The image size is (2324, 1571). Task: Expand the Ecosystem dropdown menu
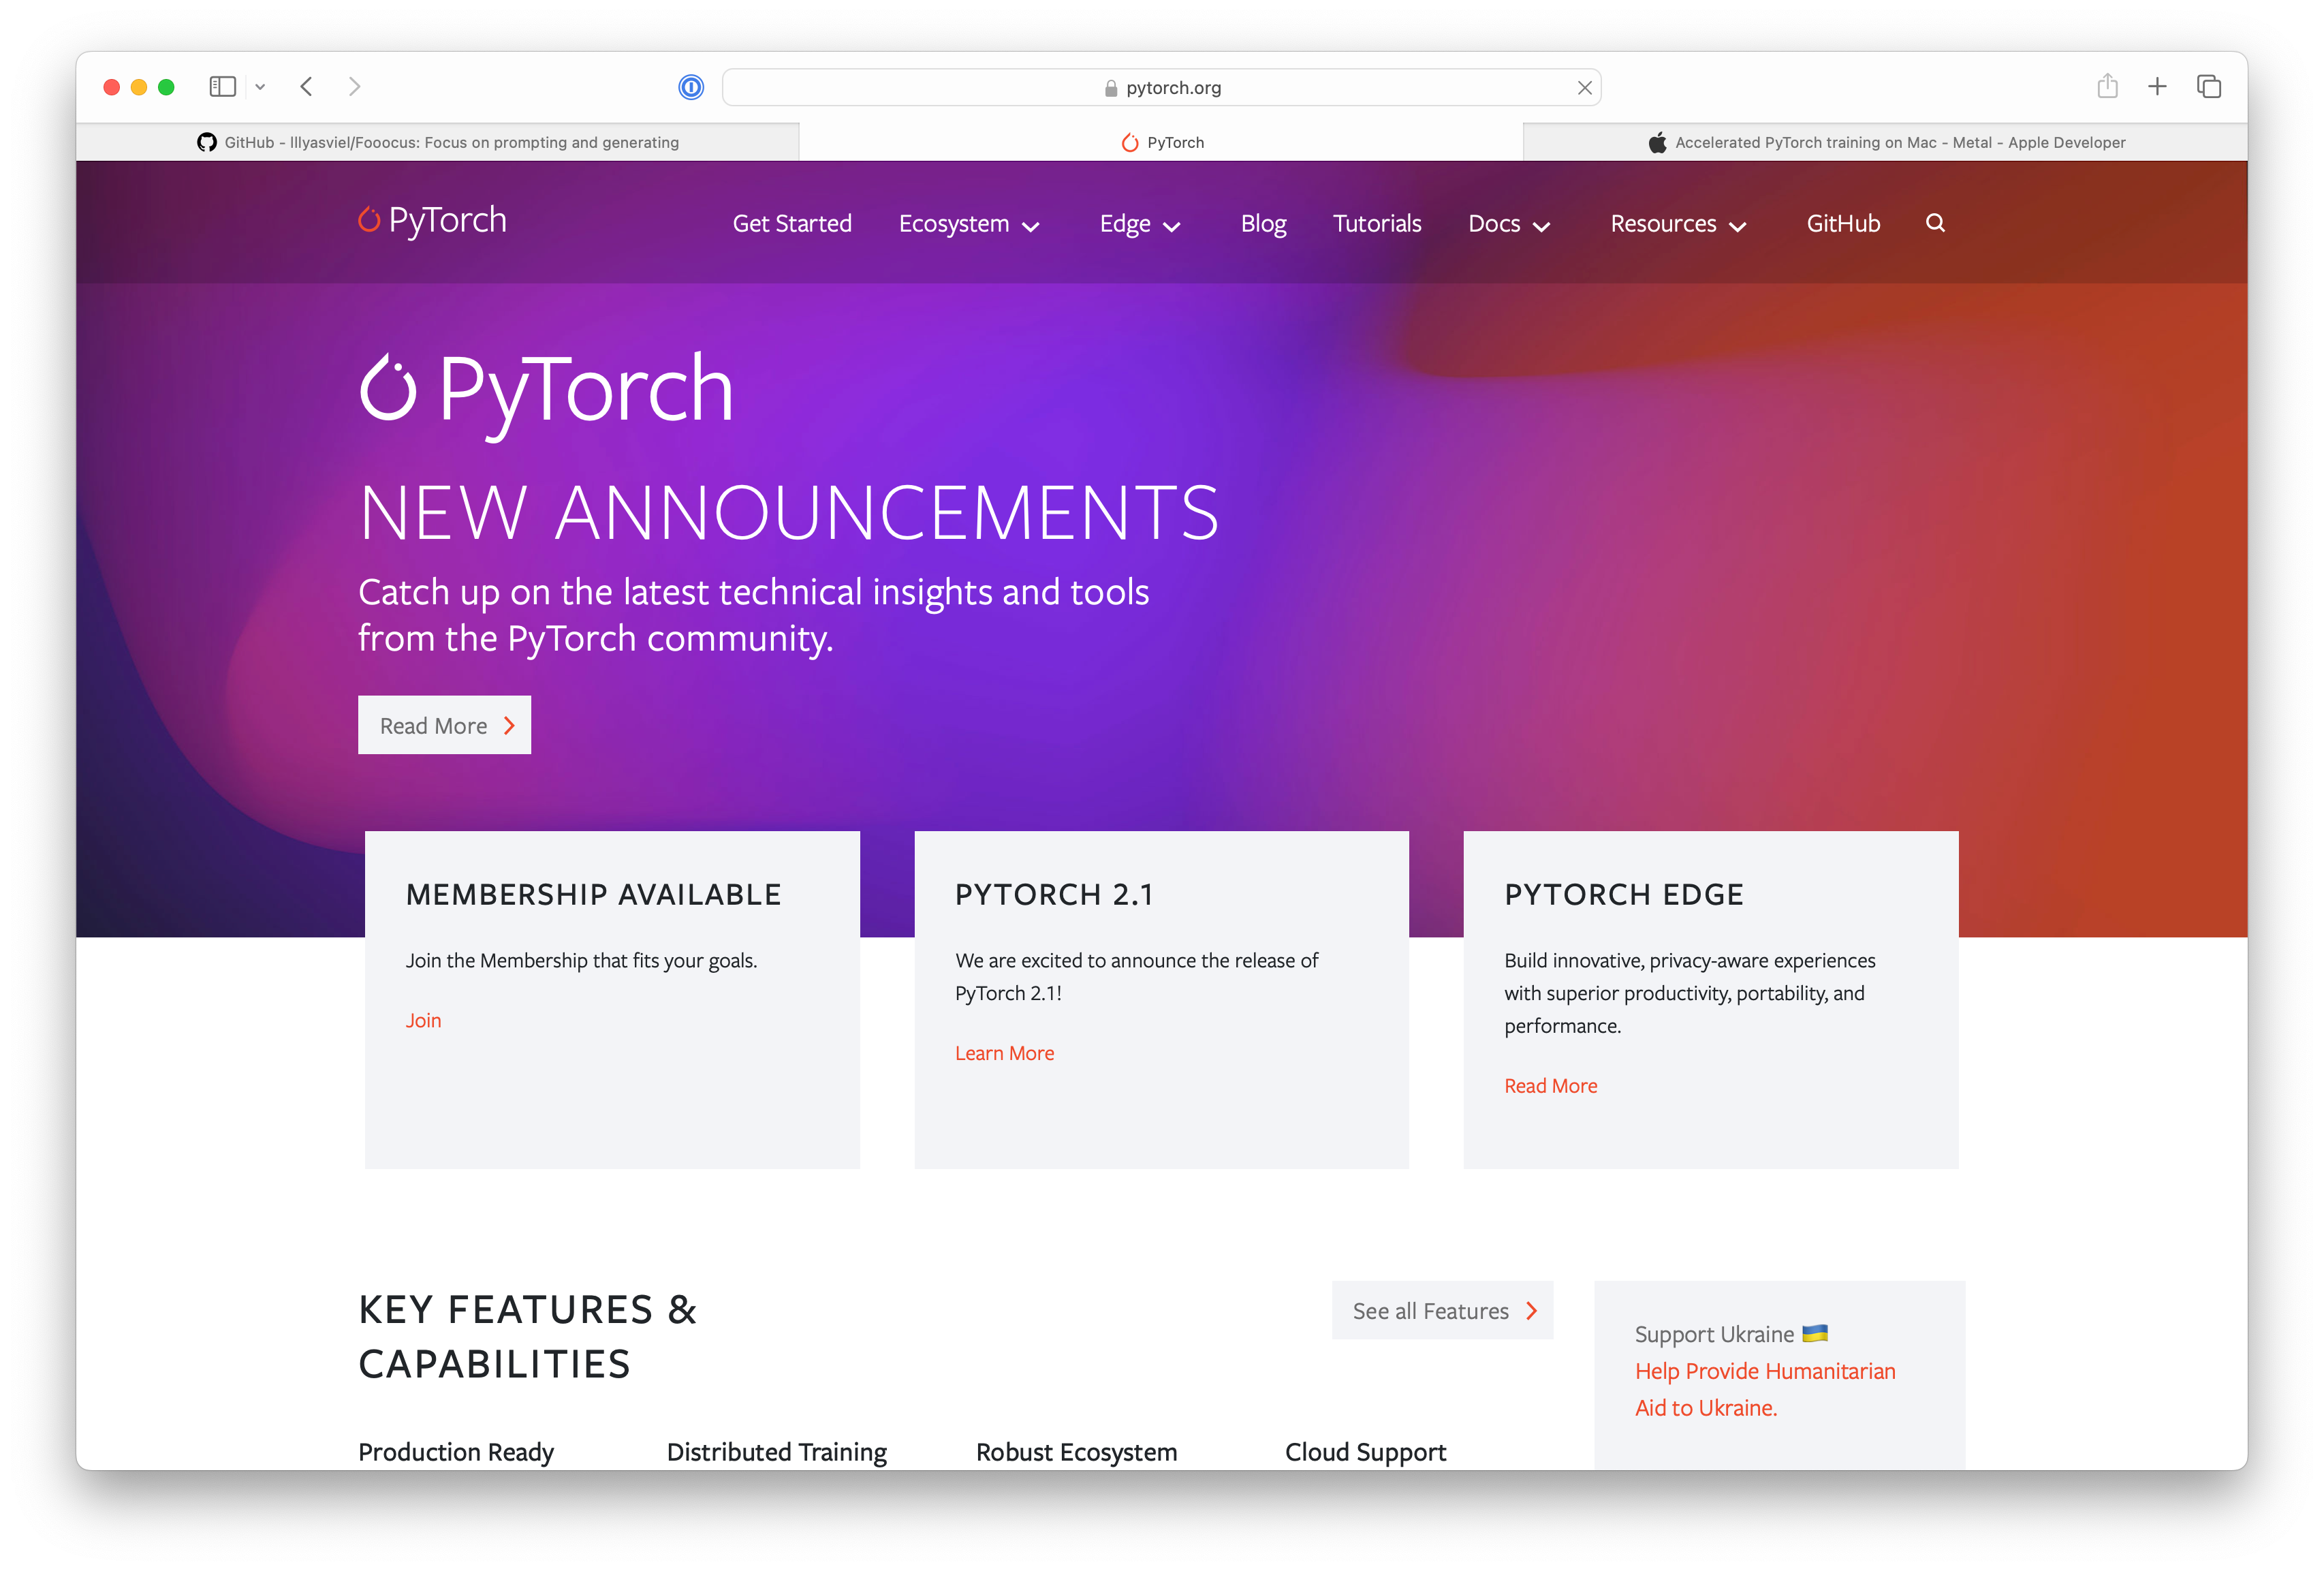[x=968, y=224]
